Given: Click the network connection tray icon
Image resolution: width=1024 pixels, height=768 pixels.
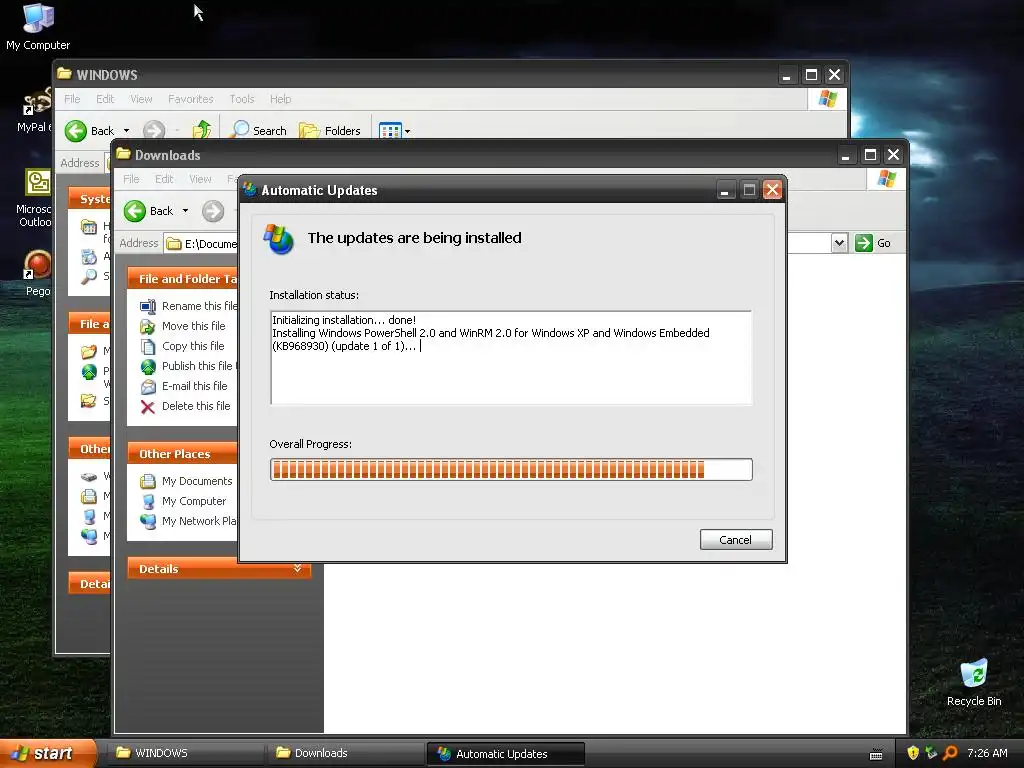Looking at the screenshot, I should pos(931,753).
